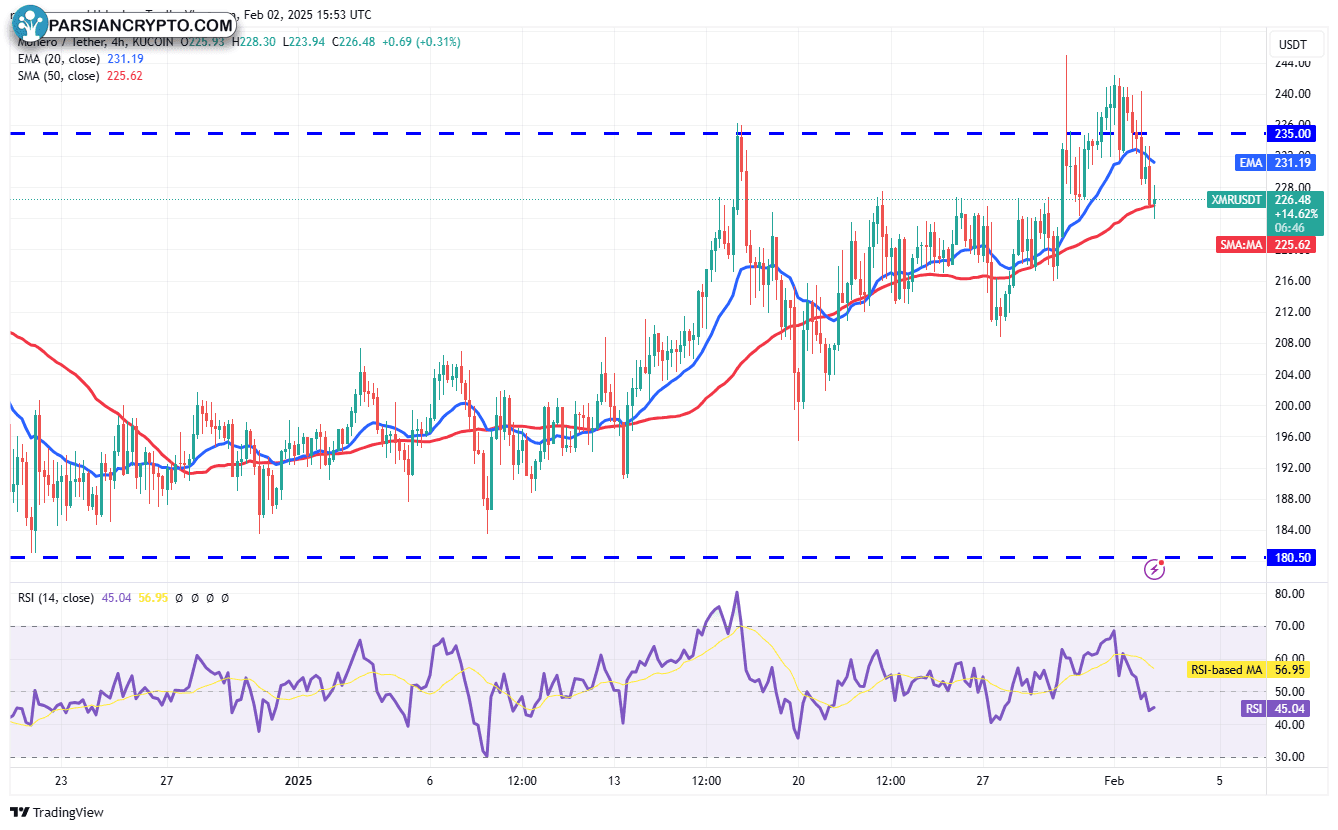Click the SMA value 225.62 in legend
The image size is (1338, 830).
pos(125,76)
